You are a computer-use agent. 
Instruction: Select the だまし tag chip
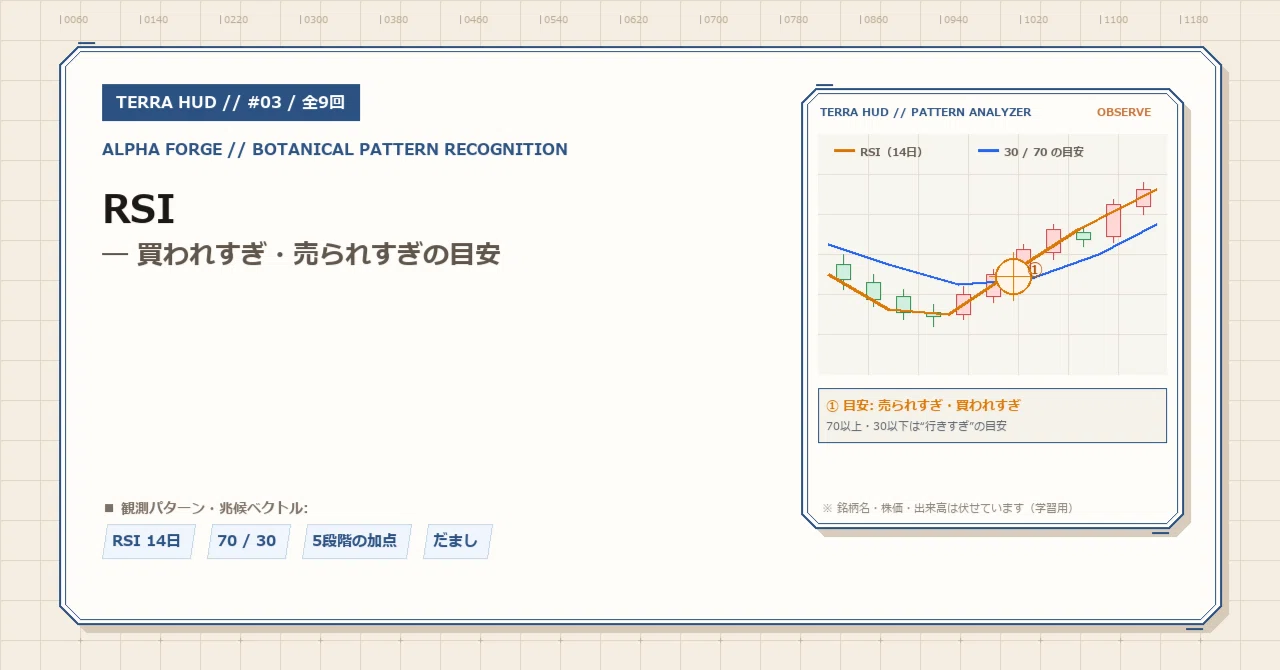pyautogui.click(x=456, y=541)
